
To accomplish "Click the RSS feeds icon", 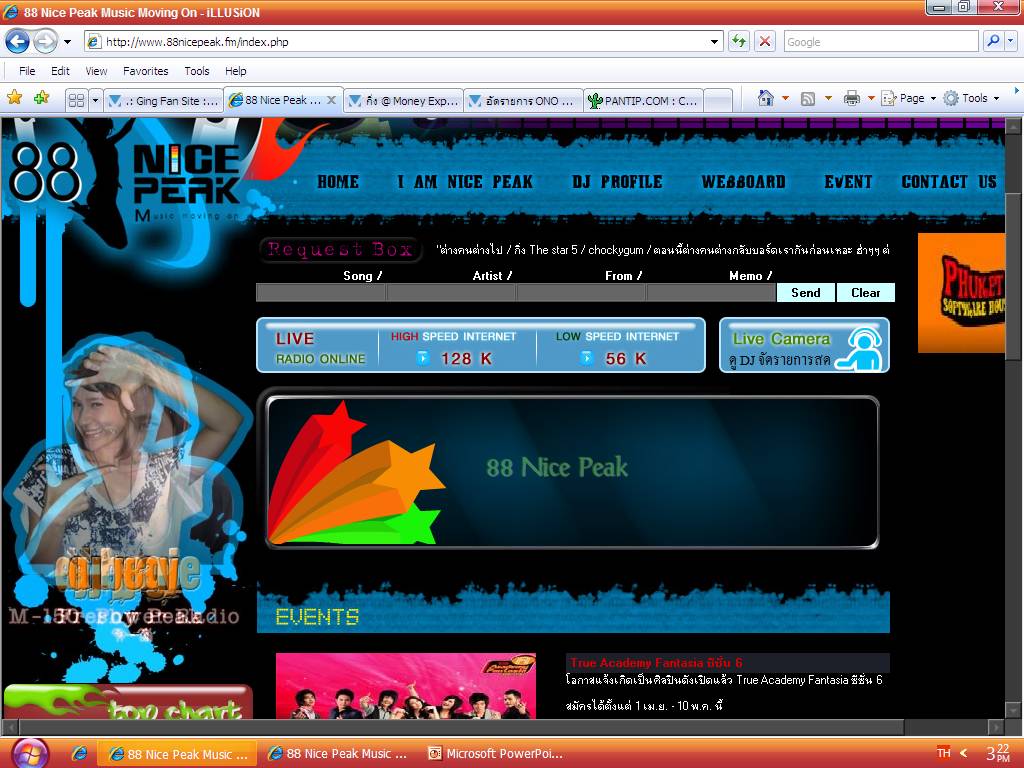I will click(x=808, y=98).
